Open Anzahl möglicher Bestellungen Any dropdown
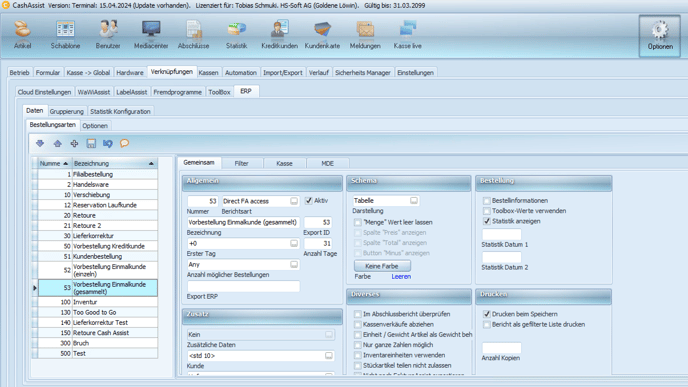 click(x=294, y=265)
